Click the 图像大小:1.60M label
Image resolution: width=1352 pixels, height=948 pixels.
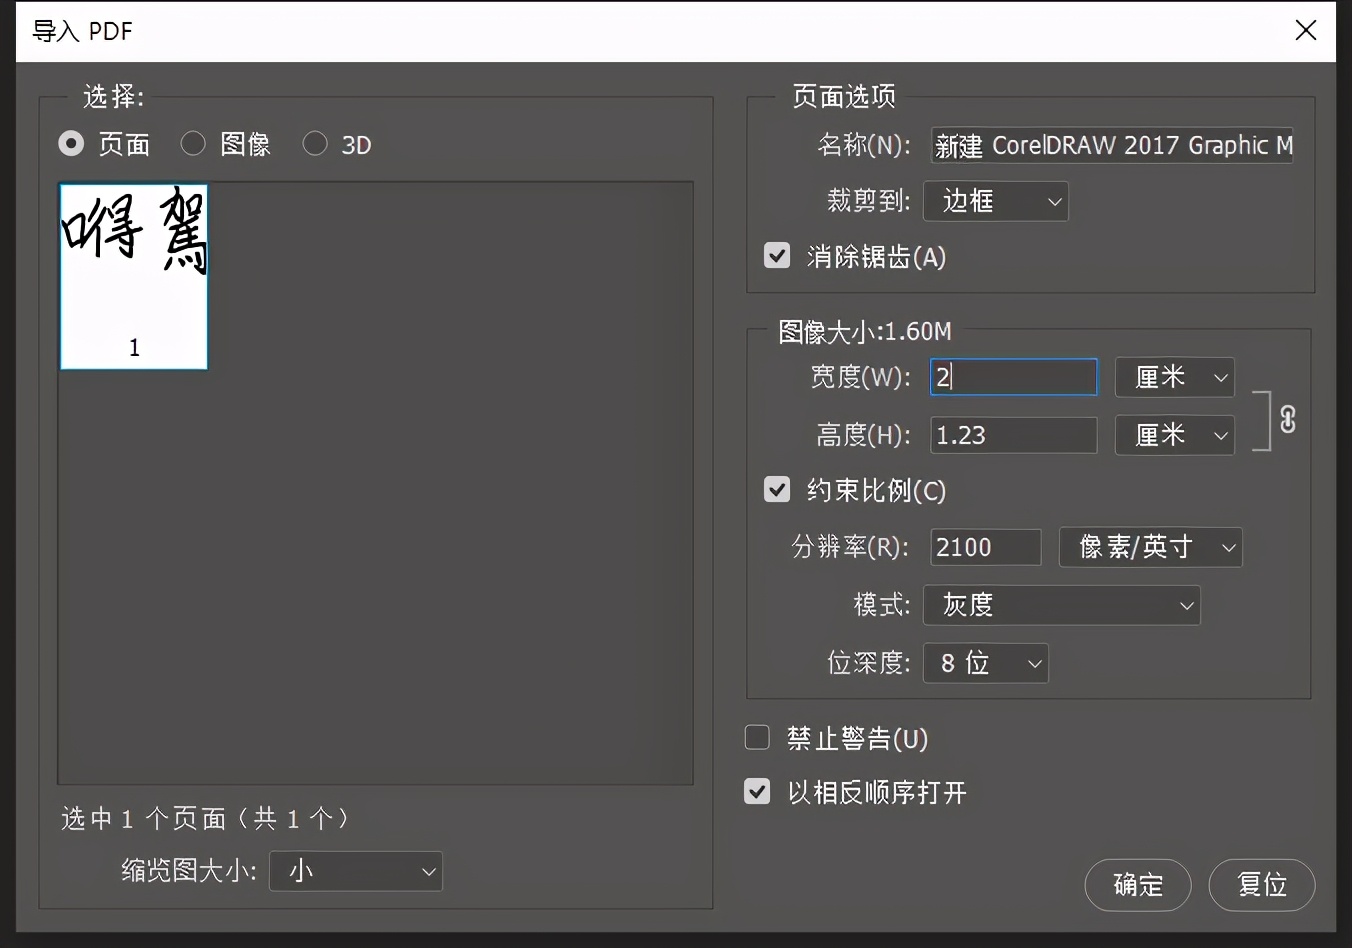coord(865,331)
